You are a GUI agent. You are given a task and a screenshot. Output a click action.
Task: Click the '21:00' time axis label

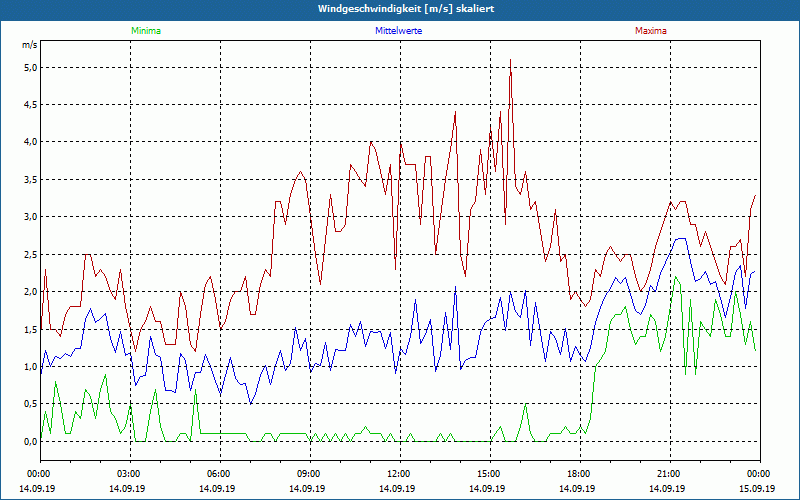(x=670, y=474)
